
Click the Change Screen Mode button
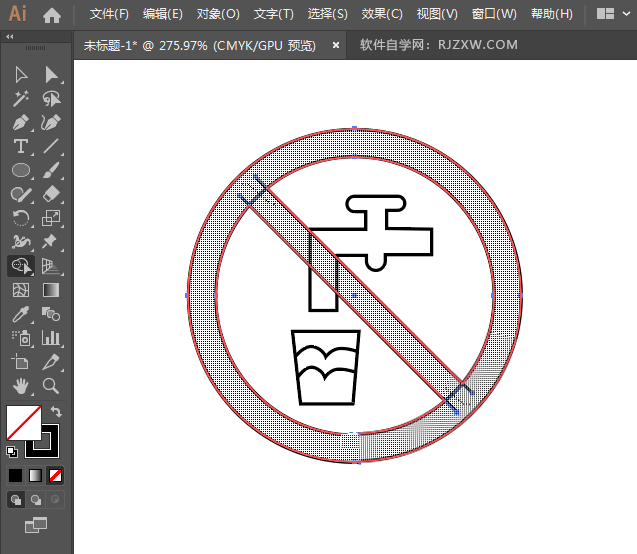pos(36,524)
